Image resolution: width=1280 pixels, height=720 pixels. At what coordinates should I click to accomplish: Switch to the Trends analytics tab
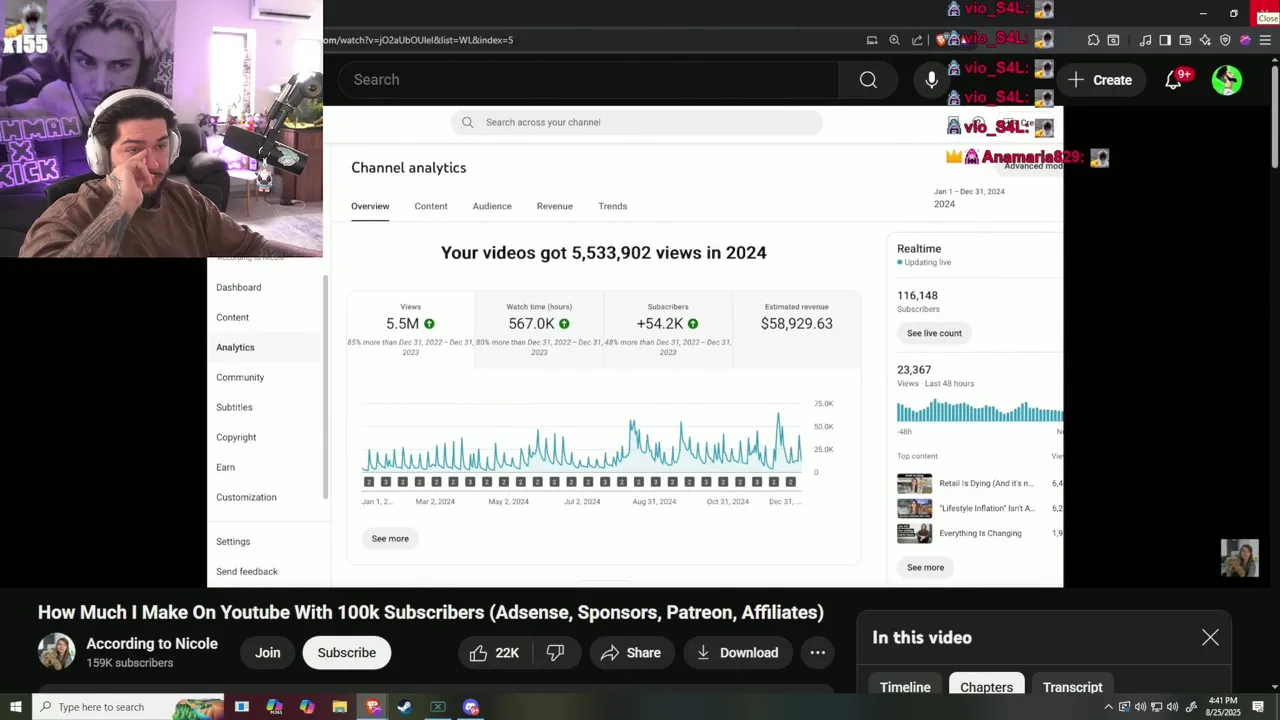pos(613,206)
